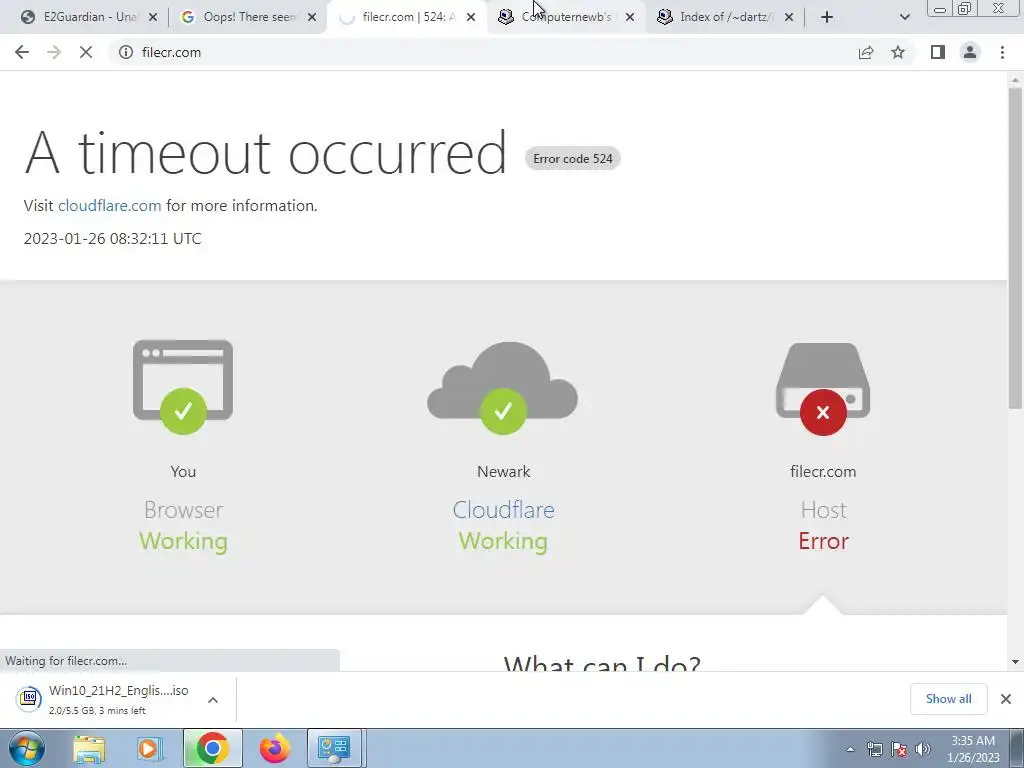Stop loading the filecr.com page

[86, 52]
